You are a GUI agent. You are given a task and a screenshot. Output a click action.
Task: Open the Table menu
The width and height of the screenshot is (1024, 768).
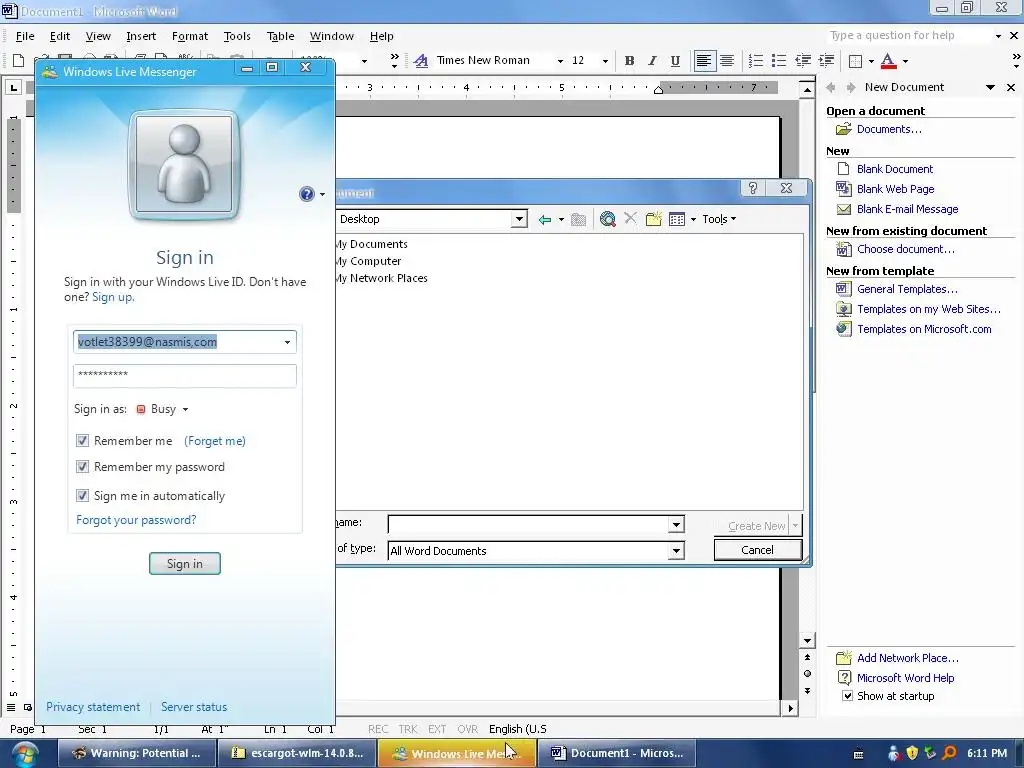pos(280,37)
